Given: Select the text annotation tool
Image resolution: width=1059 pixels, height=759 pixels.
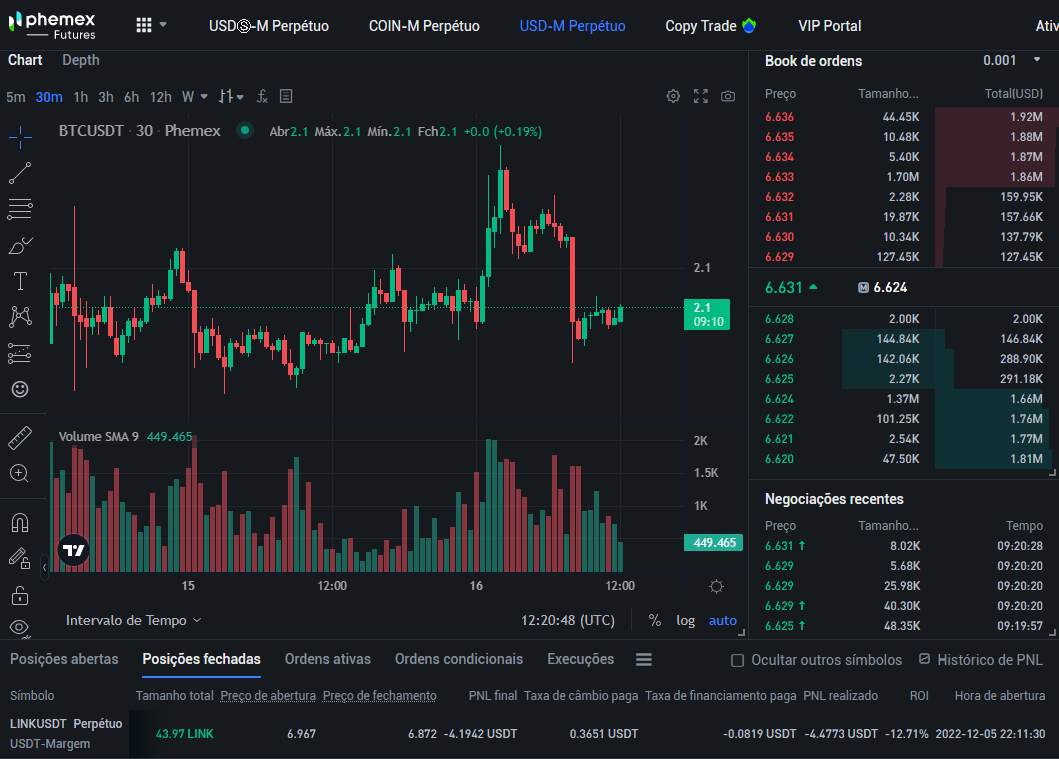Looking at the screenshot, I should 20,281.
